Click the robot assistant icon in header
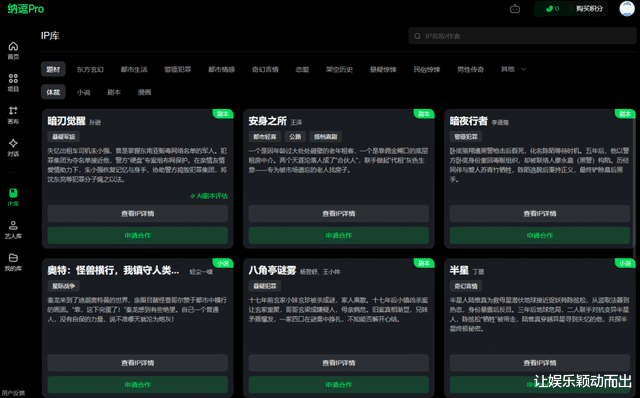Viewport: 640px width, 398px height. (x=515, y=9)
